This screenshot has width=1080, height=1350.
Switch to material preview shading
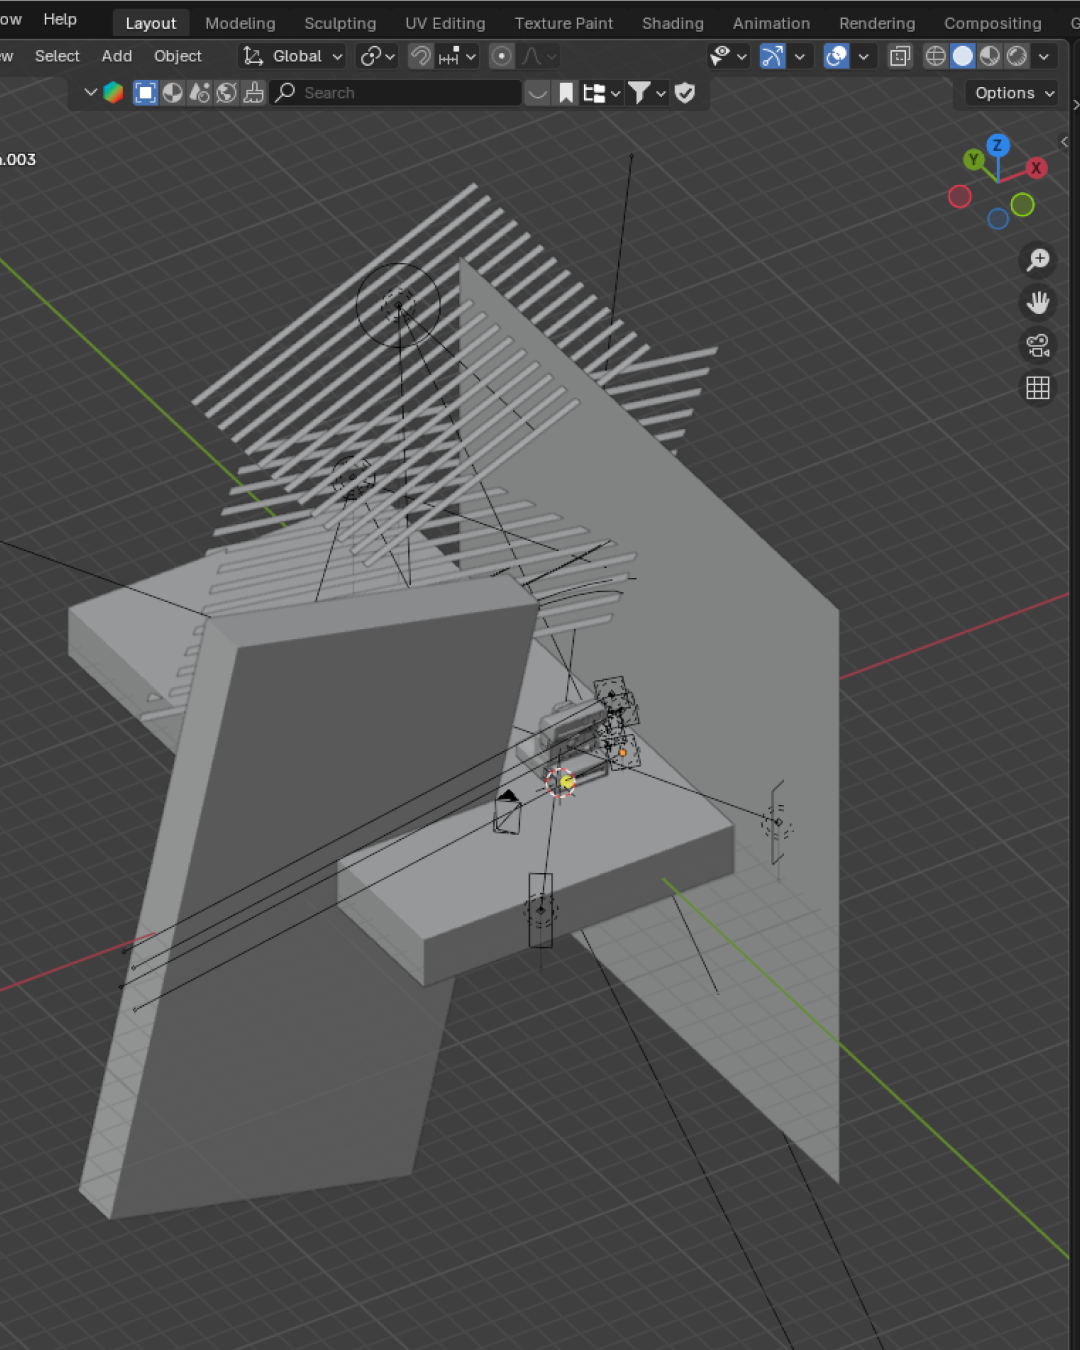[x=990, y=56]
